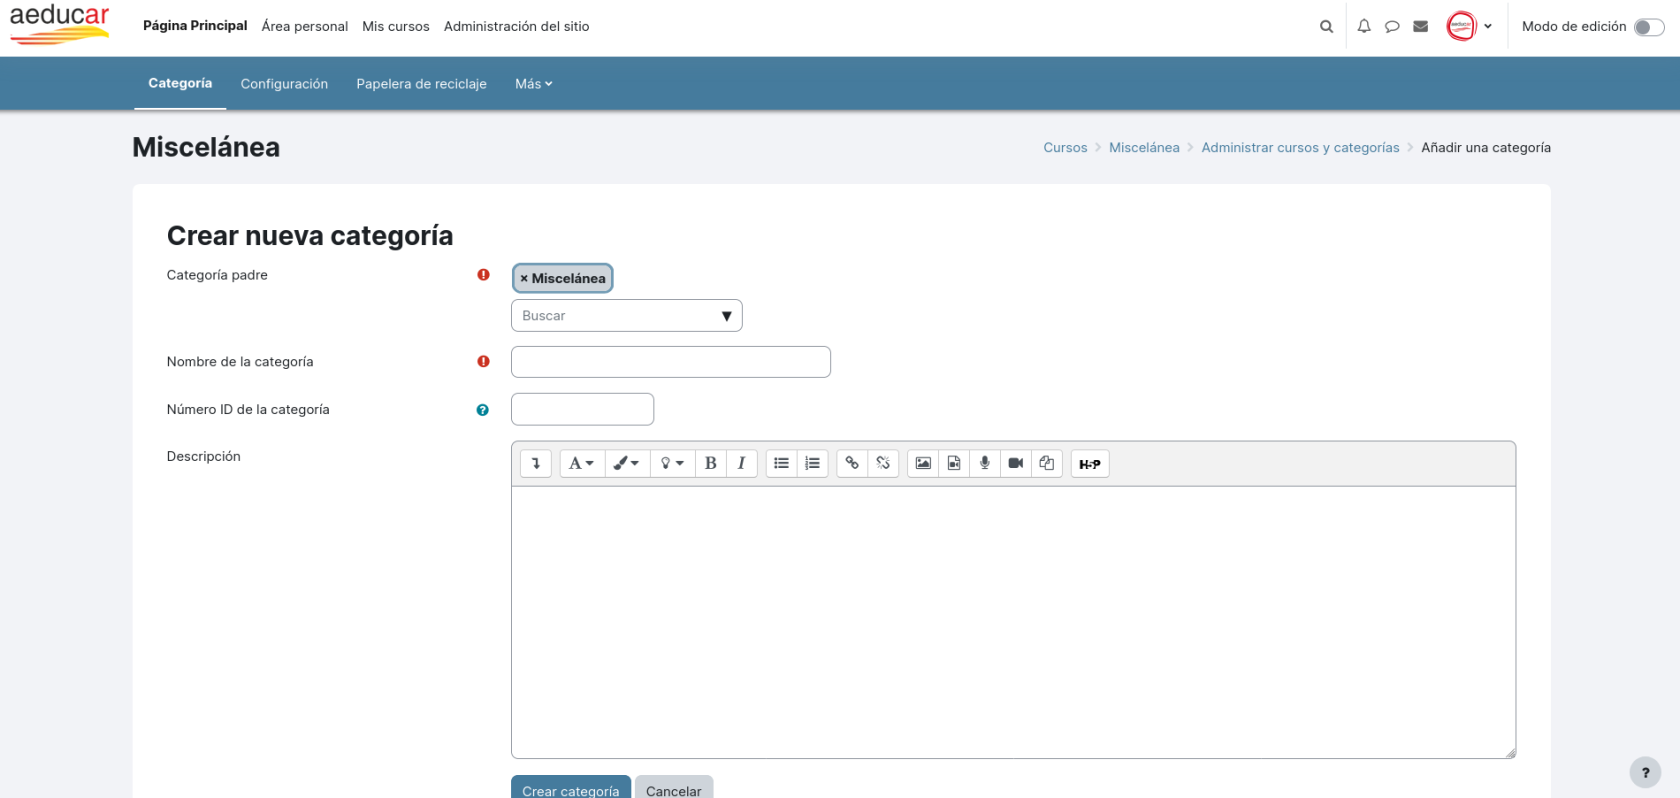Open Mis cursos

[x=396, y=27]
